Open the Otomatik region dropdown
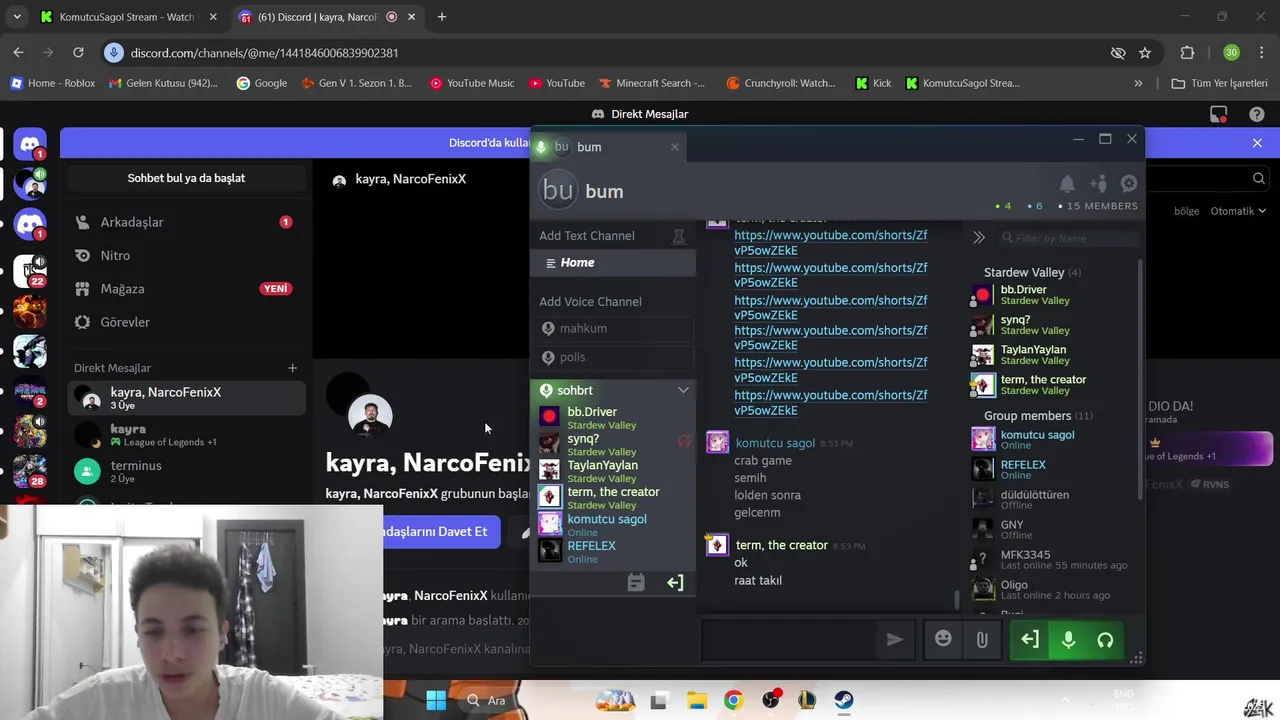This screenshot has height=720, width=1280. [x=1238, y=211]
